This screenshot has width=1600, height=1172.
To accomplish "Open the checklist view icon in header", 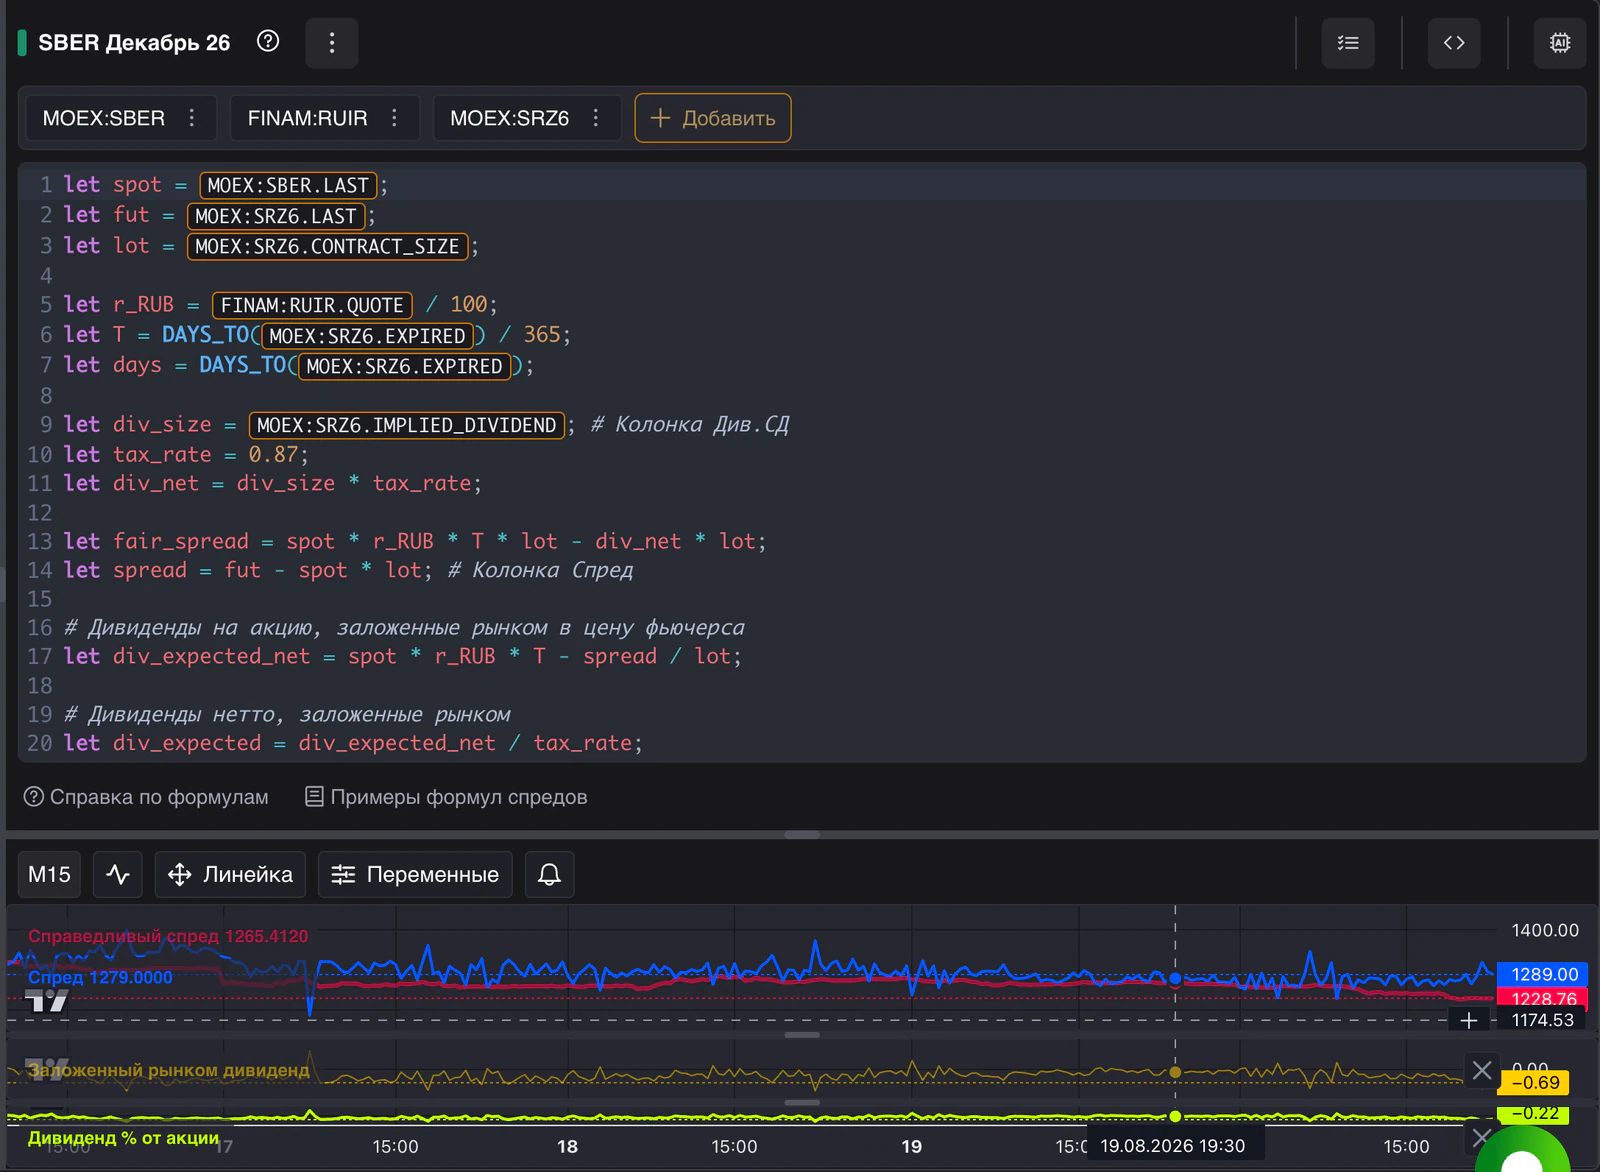I will pos(1348,42).
